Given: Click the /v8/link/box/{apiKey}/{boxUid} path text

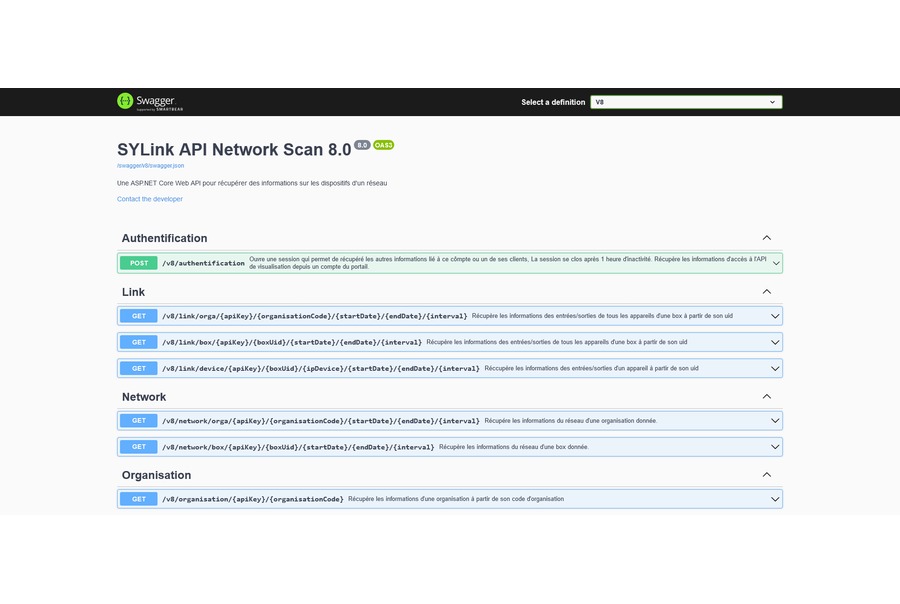Looking at the screenshot, I should 292,342.
